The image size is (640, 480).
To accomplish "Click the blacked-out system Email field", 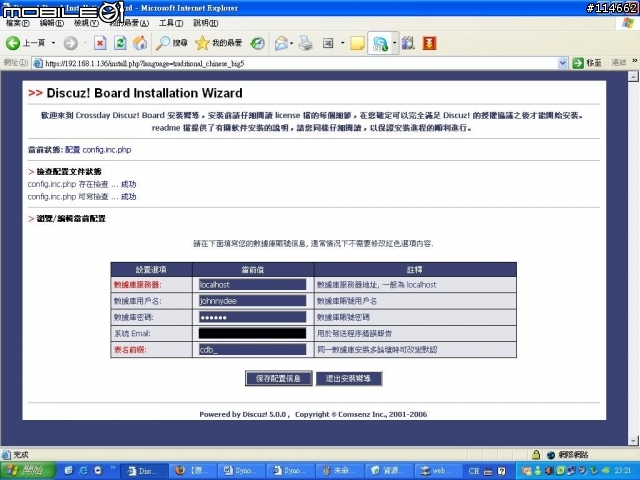I will (252, 333).
